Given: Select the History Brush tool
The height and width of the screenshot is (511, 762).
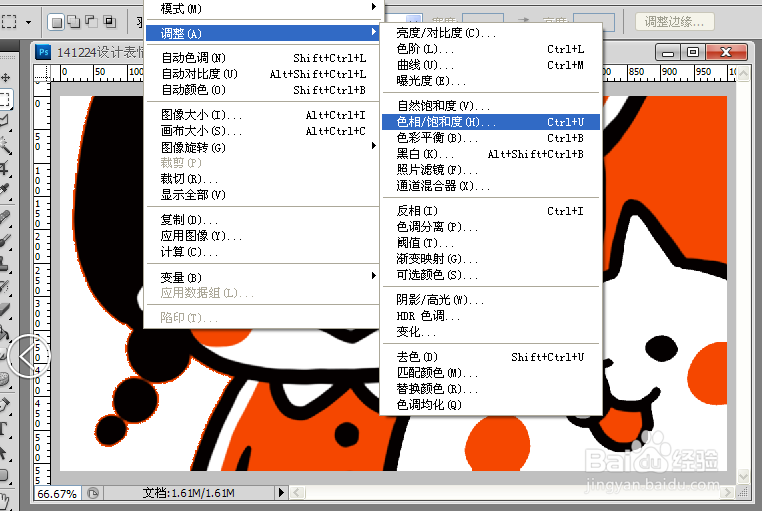Looking at the screenshot, I should point(5,288).
